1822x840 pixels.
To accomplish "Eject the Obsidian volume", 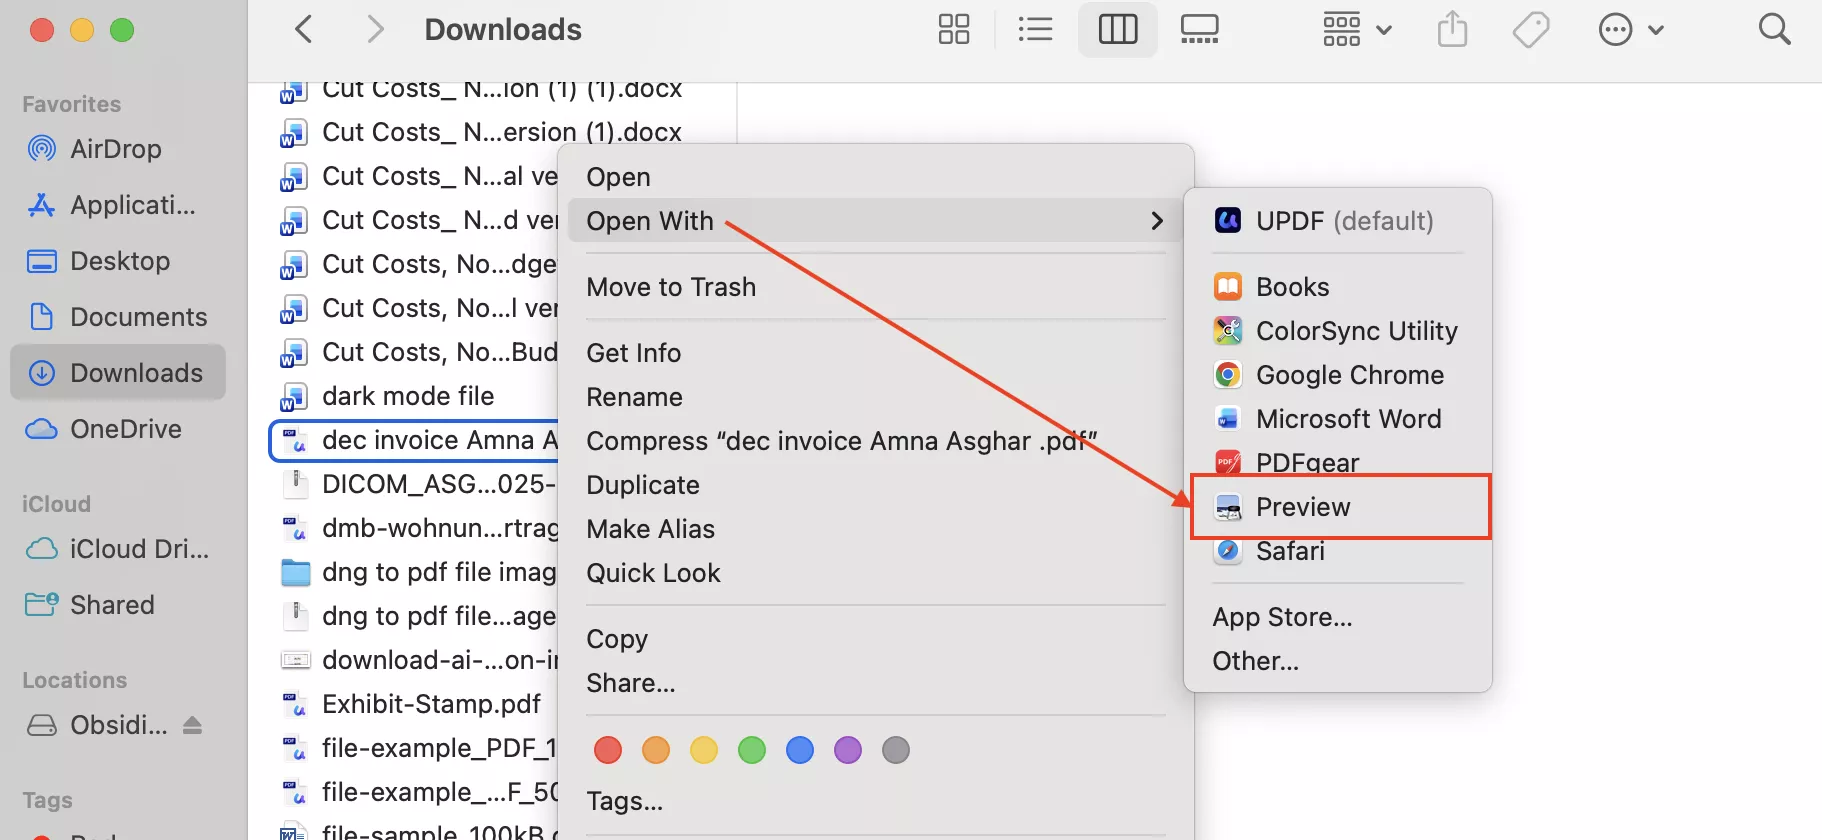I will click(x=193, y=725).
